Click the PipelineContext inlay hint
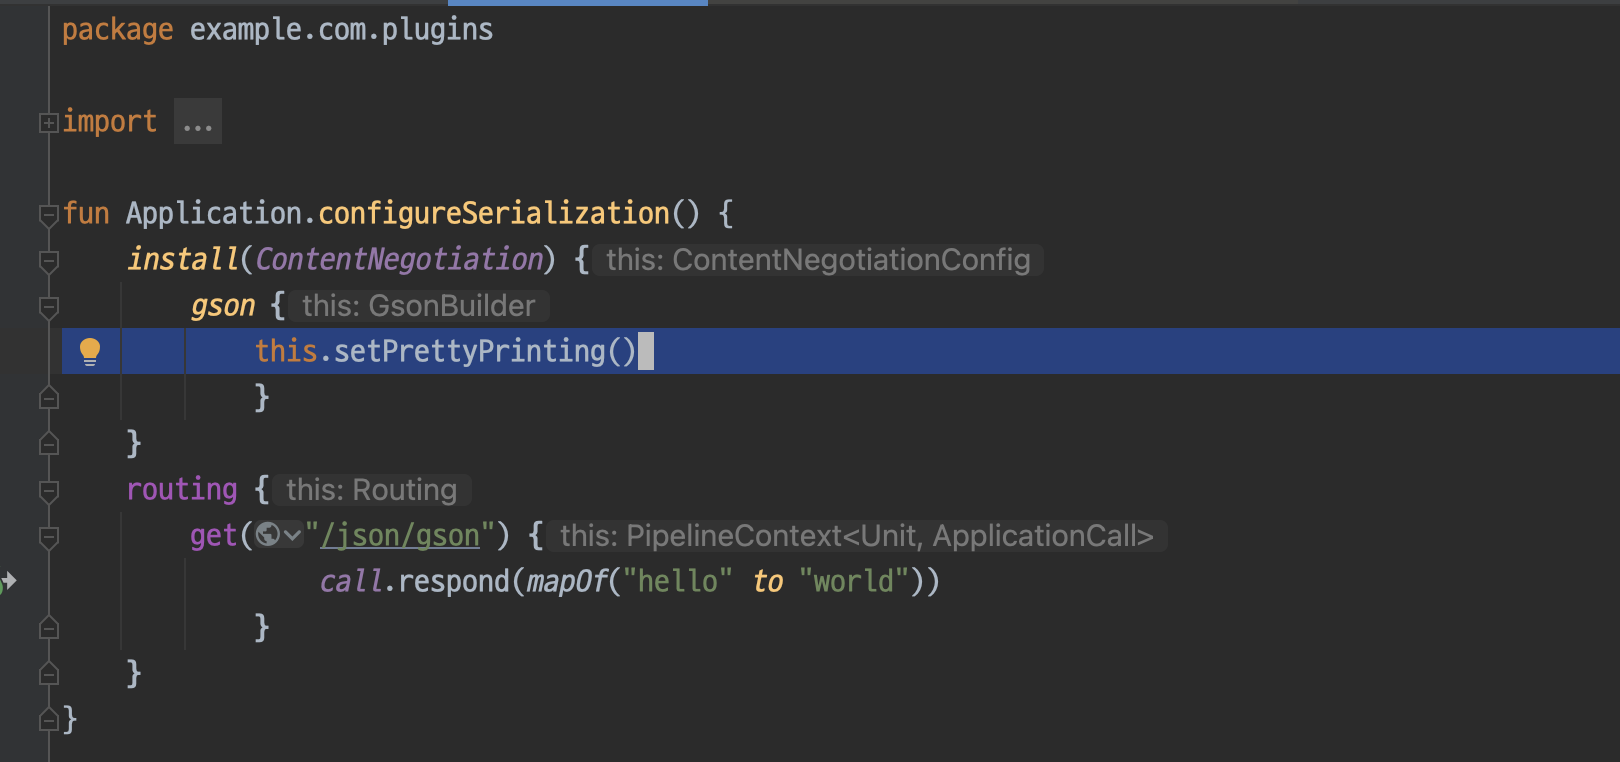The image size is (1620, 762). 857,536
